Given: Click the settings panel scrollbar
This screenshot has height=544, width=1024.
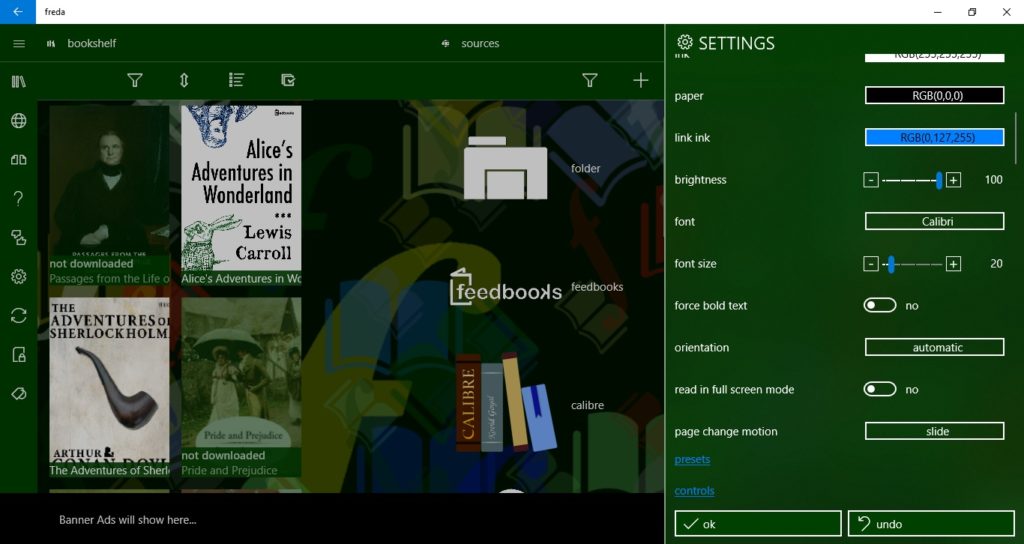Looking at the screenshot, I should 1016,138.
